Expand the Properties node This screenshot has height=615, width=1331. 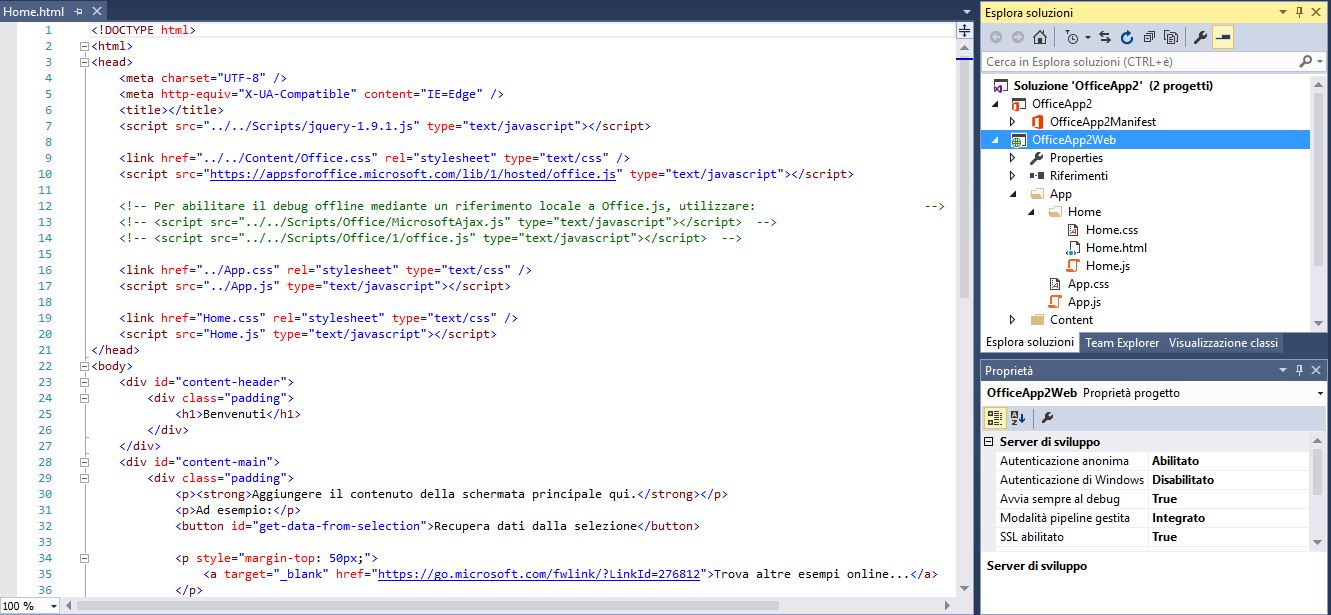[x=1013, y=158]
